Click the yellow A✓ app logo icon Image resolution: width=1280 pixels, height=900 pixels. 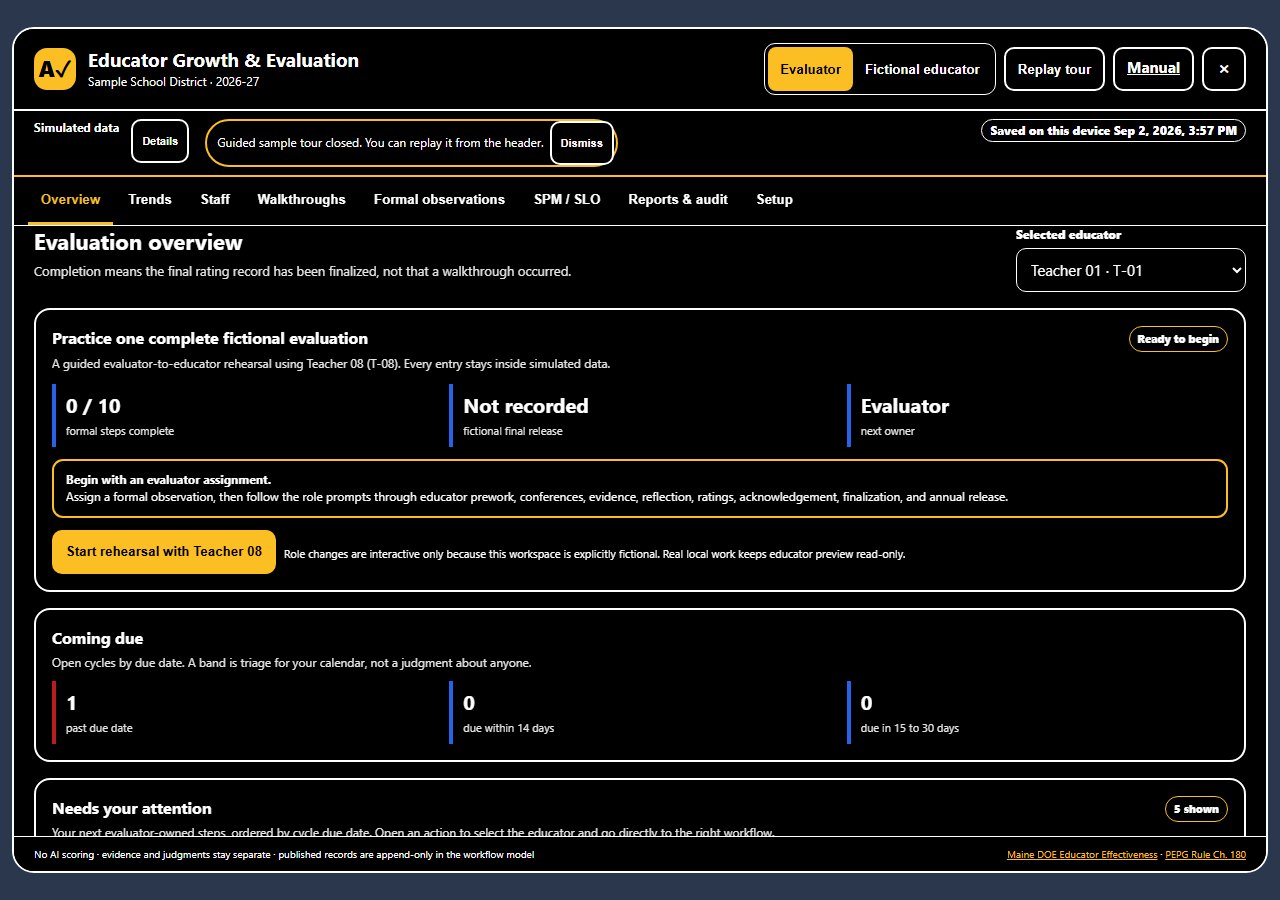coord(55,69)
